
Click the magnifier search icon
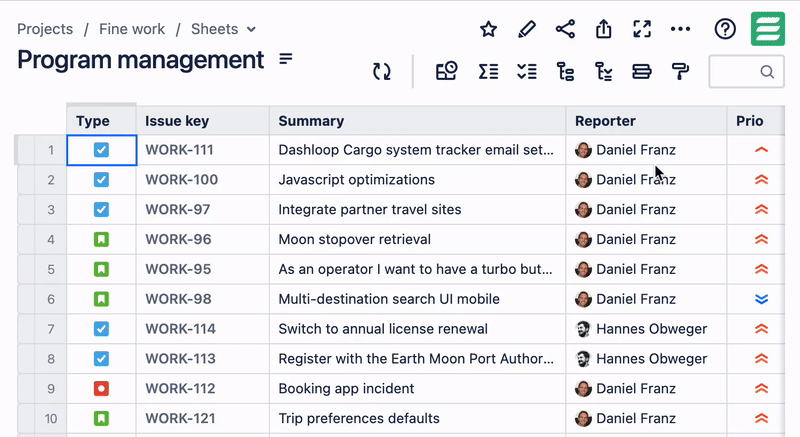767,71
